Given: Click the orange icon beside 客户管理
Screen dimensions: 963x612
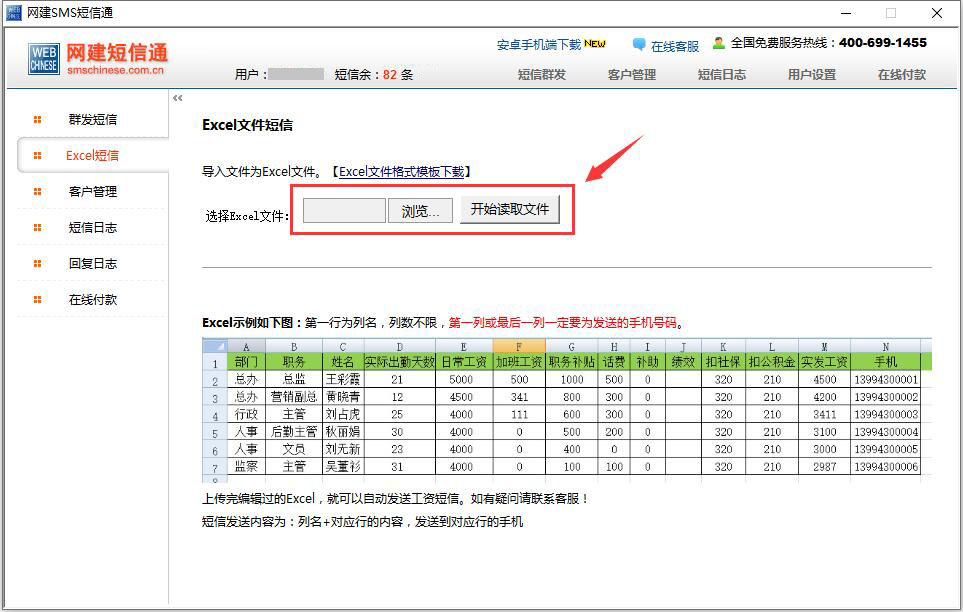Looking at the screenshot, I should [38, 192].
